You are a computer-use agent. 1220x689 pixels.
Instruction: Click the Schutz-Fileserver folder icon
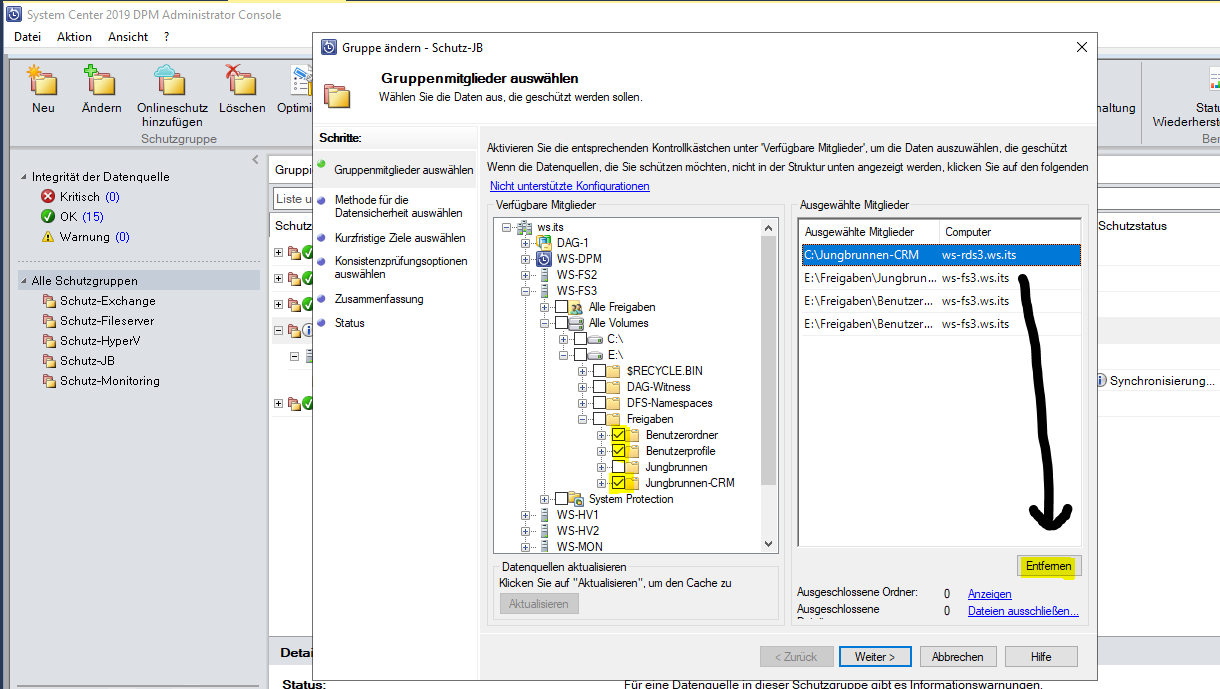(x=49, y=321)
